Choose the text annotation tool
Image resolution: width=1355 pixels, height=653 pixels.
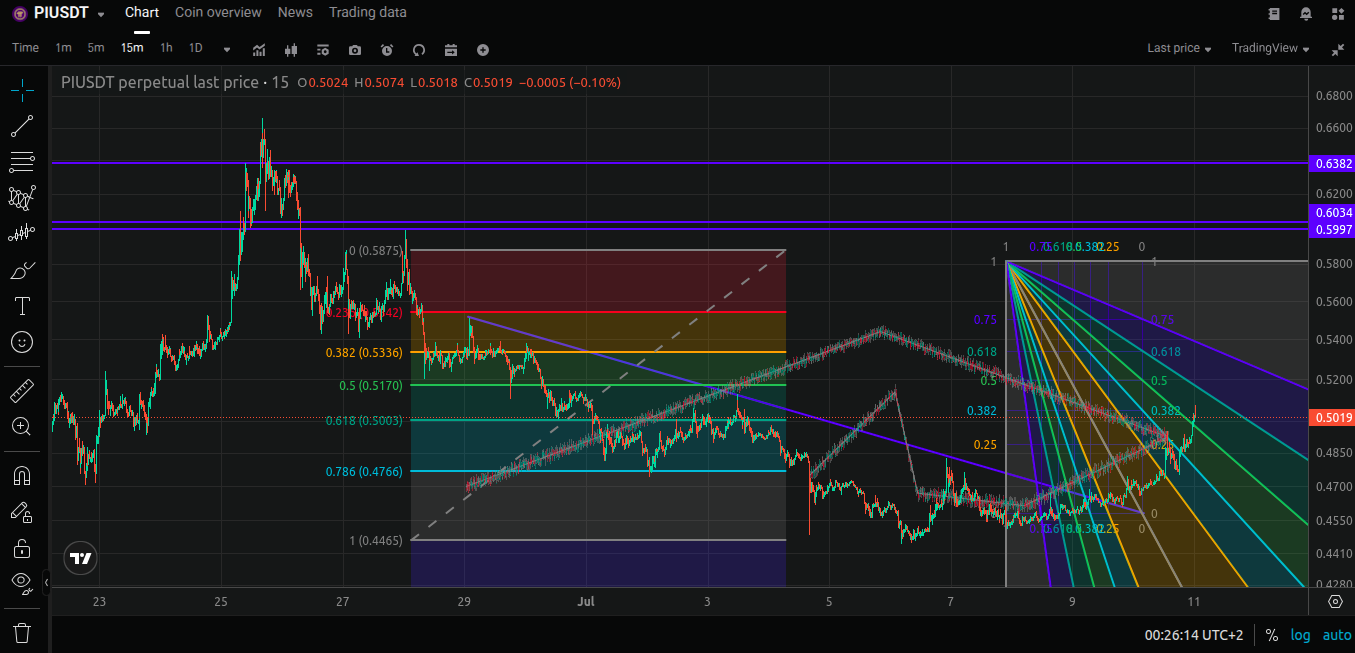point(22,306)
